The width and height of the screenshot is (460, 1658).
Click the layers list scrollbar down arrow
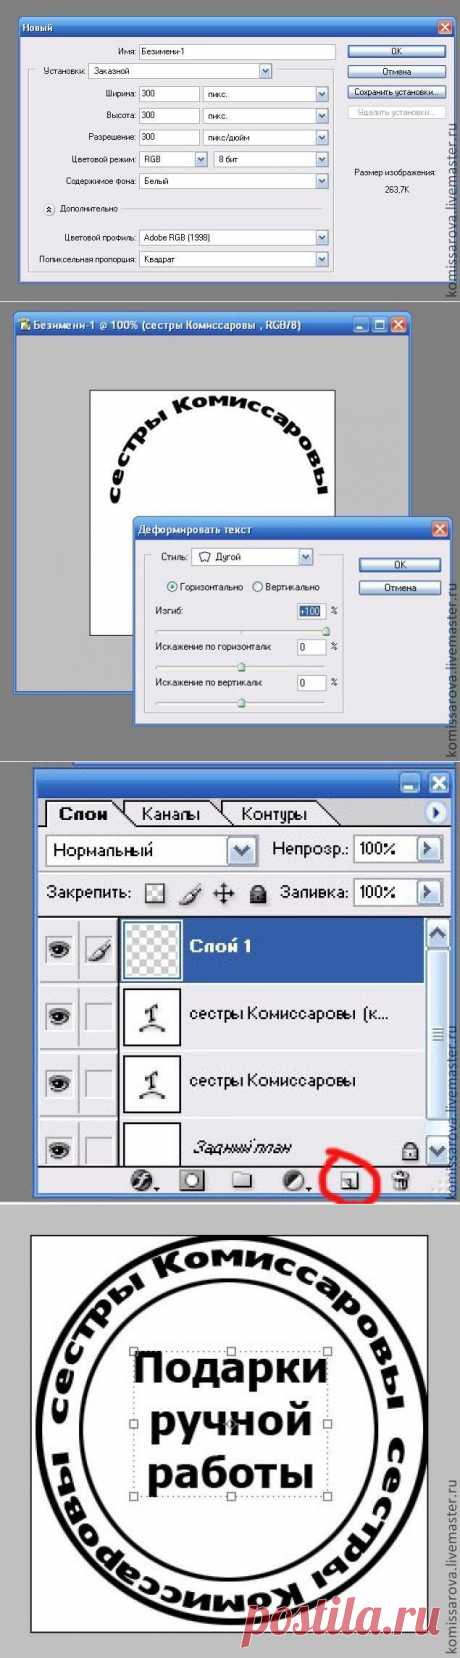(x=437, y=1151)
